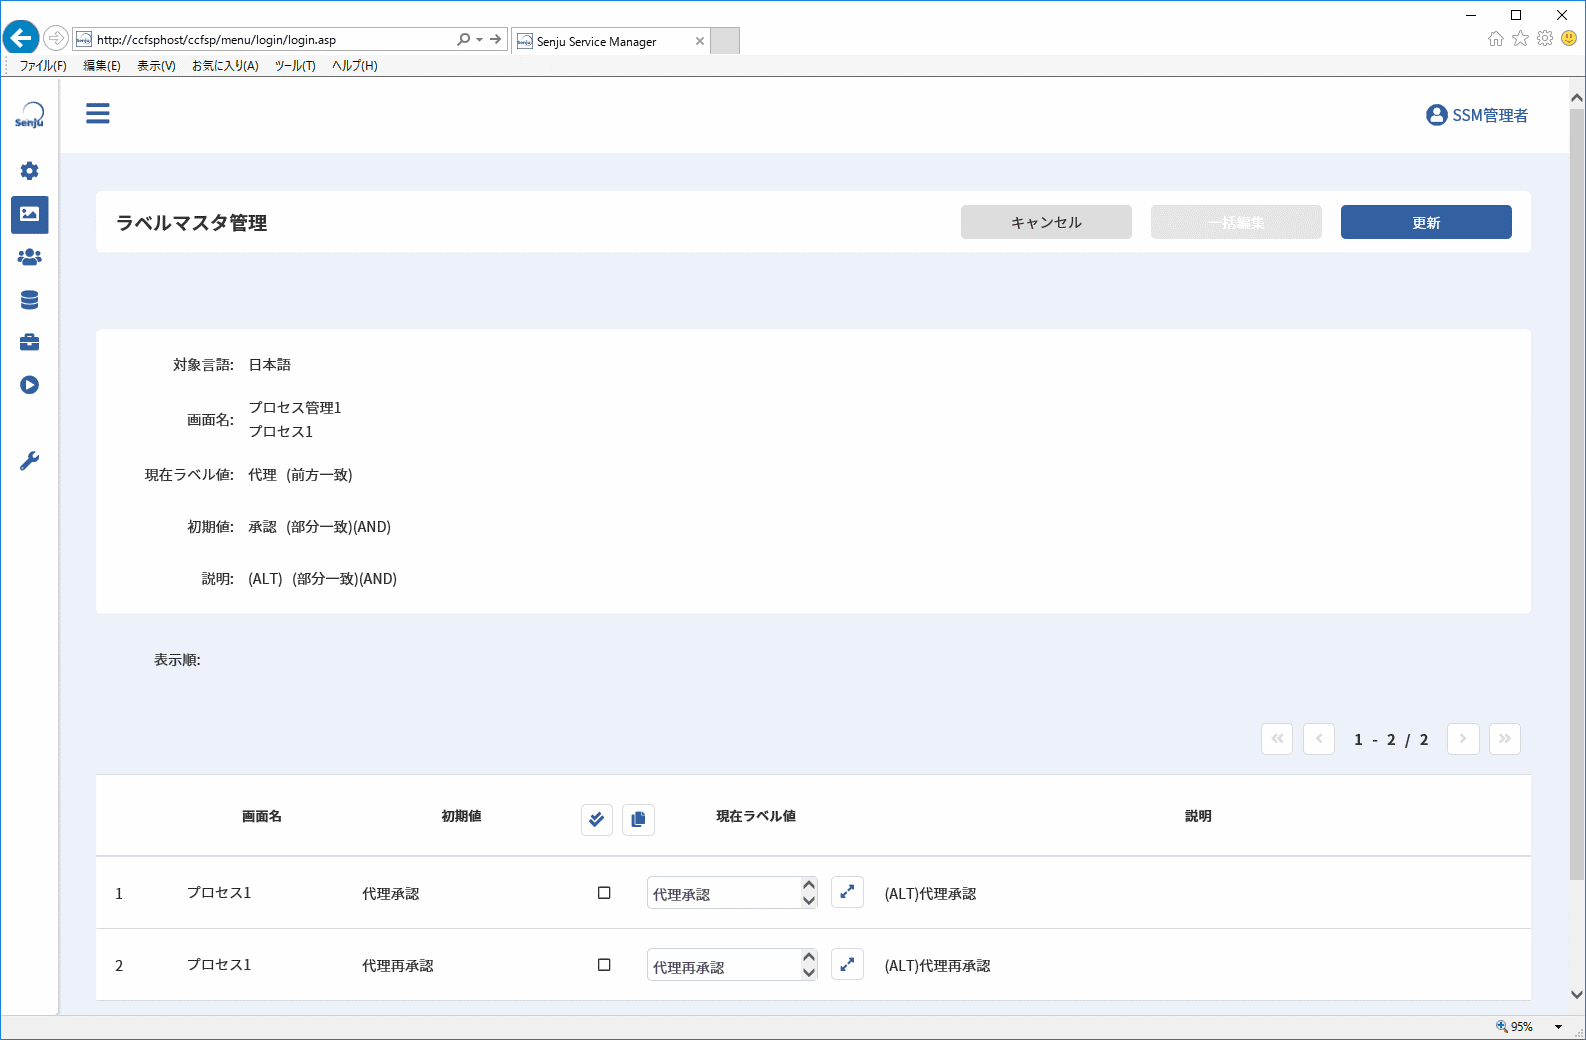Image resolution: width=1586 pixels, height=1040 pixels.
Task: Tick the checkbox in row 2
Action: (604, 965)
